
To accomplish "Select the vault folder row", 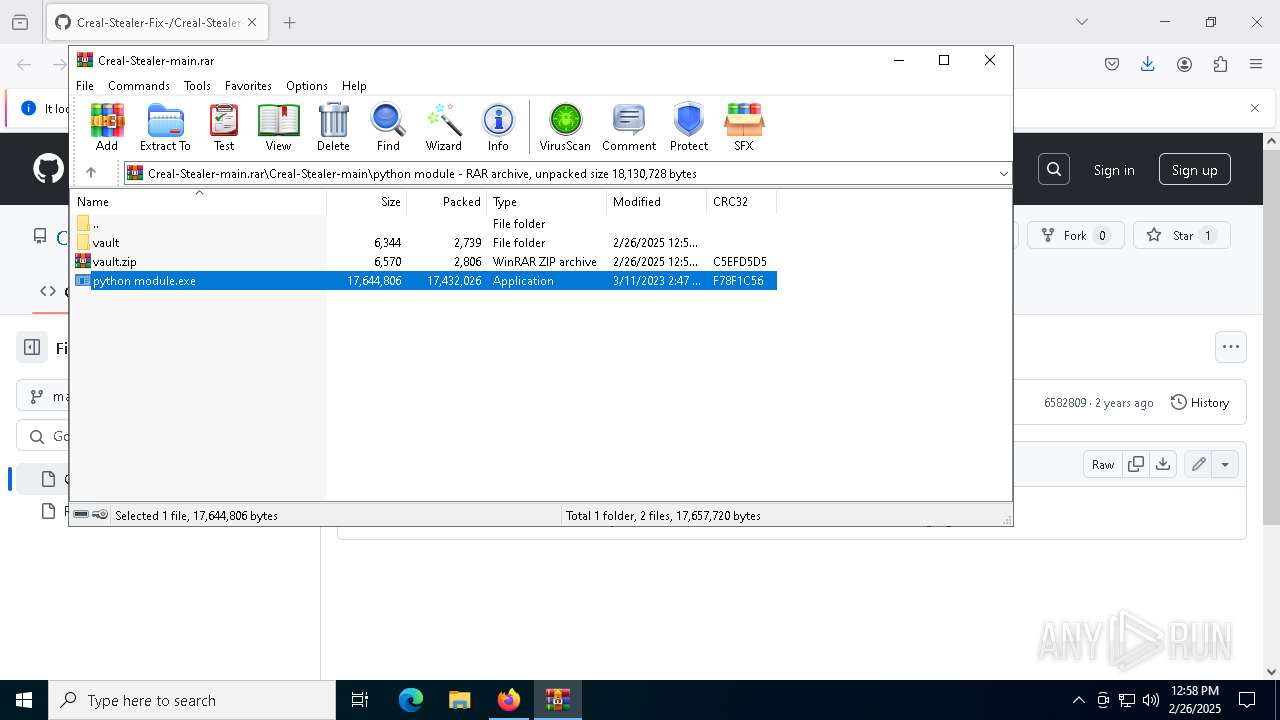I will click(x=424, y=243).
